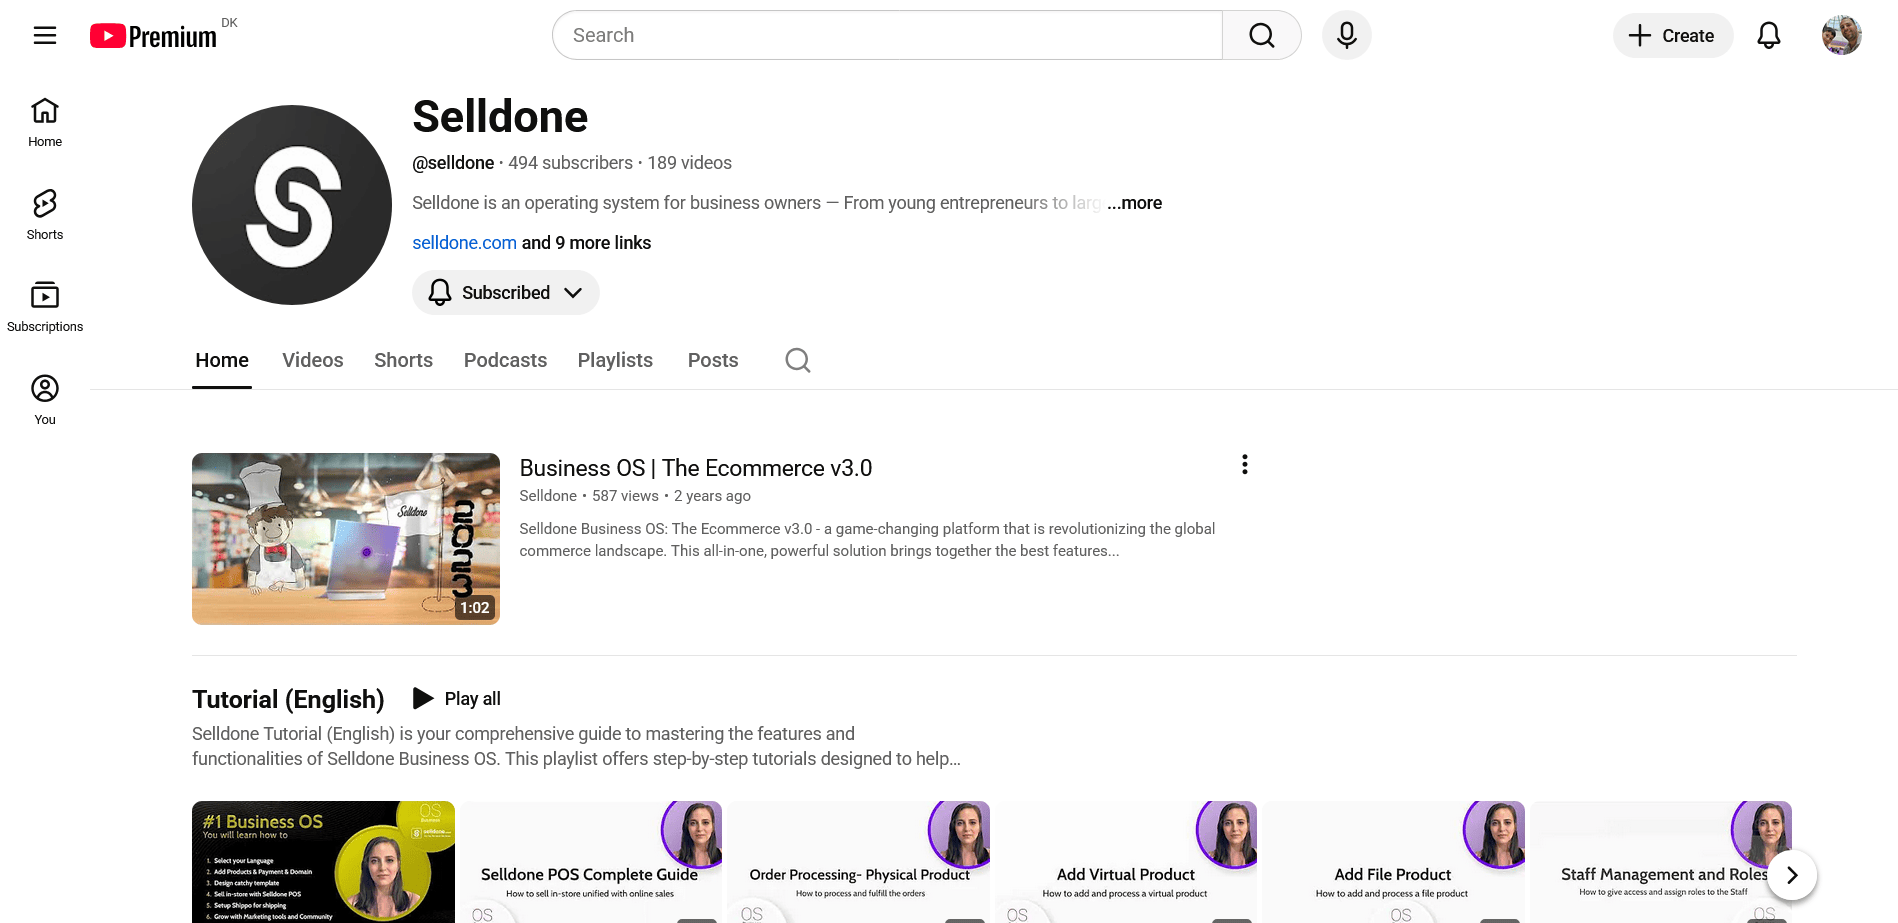1898x923 pixels.
Task: Click the Create button
Action: (1672, 36)
